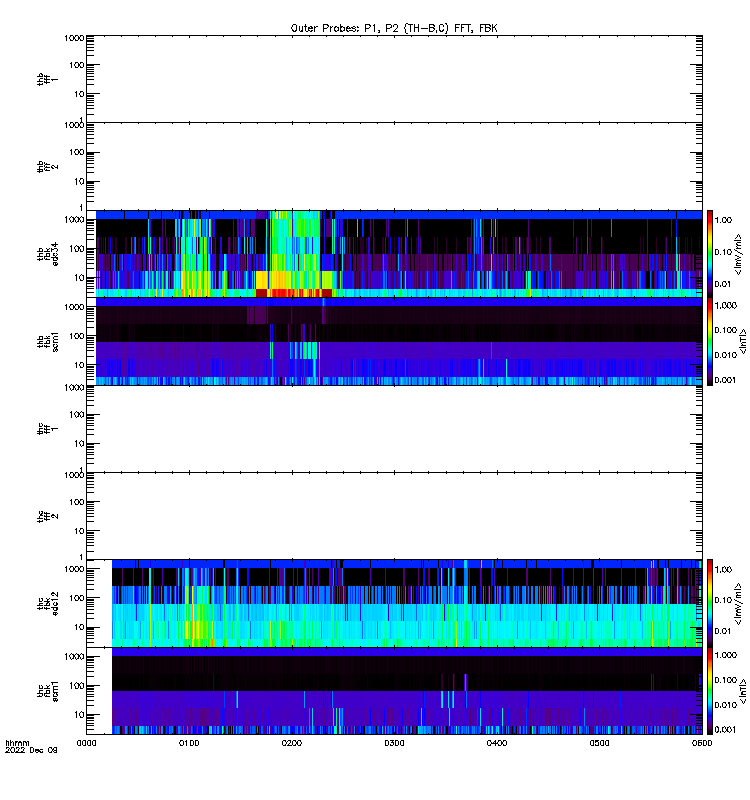Click the 0400 time axis label
Viewport: 750px width, 800px height.
click(x=497, y=743)
